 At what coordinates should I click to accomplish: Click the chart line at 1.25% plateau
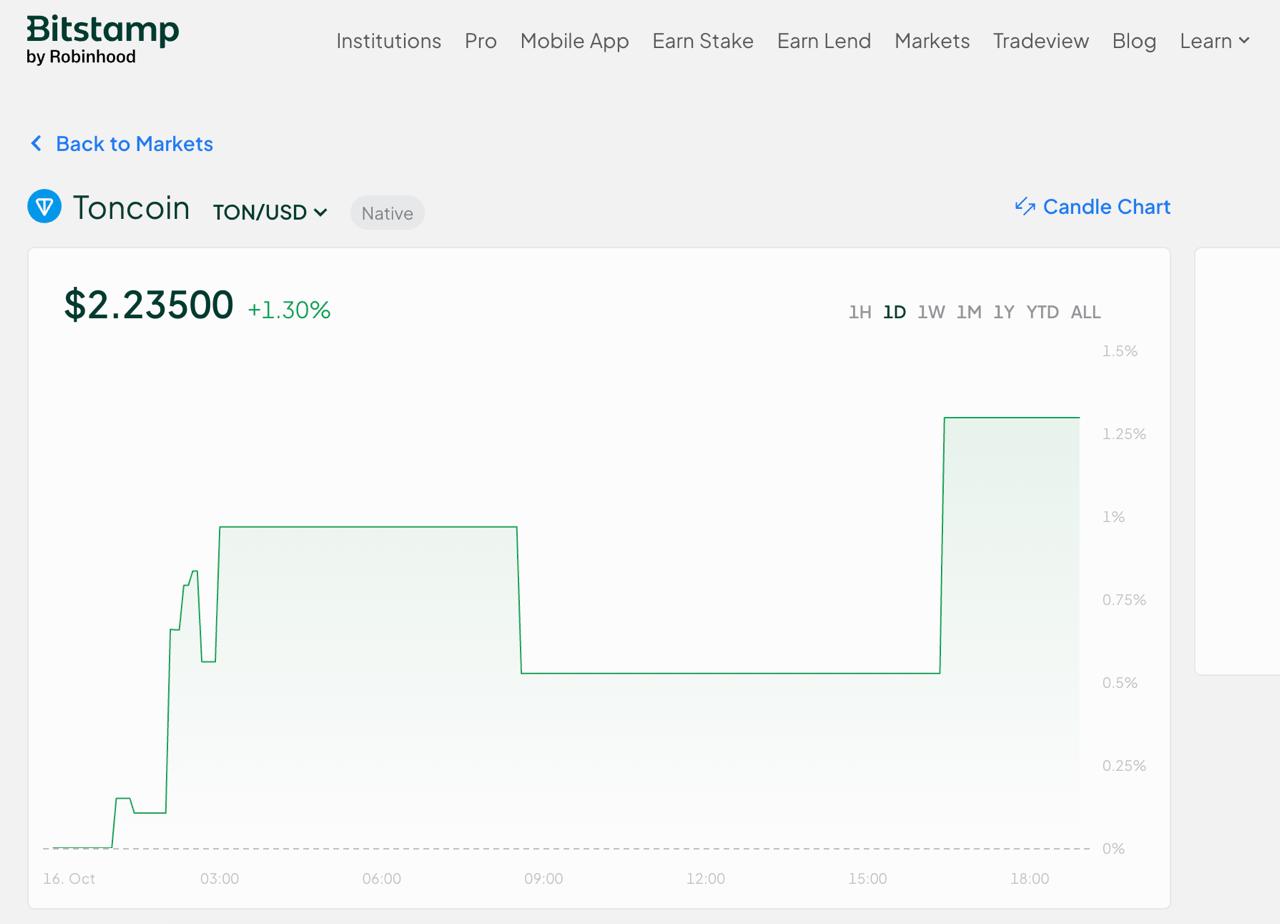click(x=1010, y=417)
